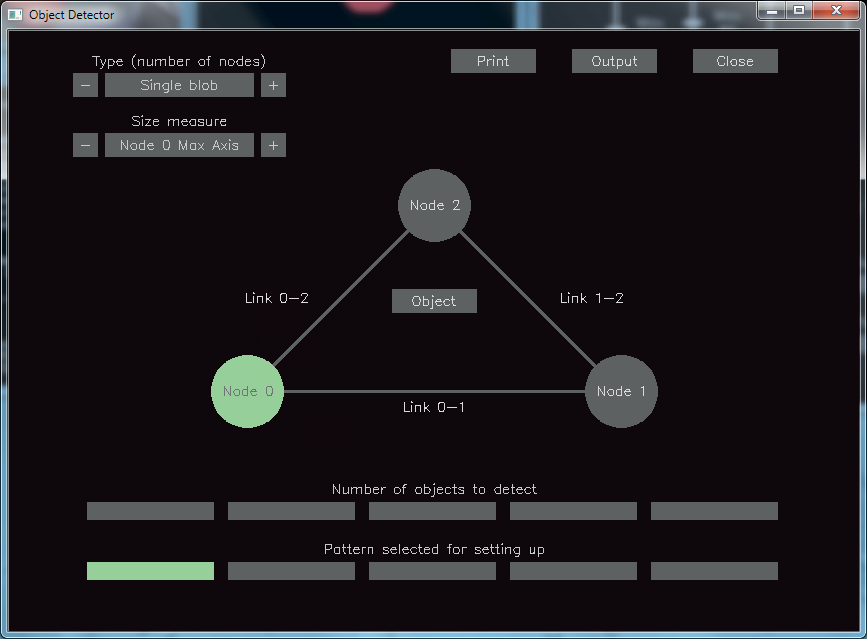
Task: Choose fourth Pattern selected for setting up slot
Action: pyautogui.click(x=573, y=571)
